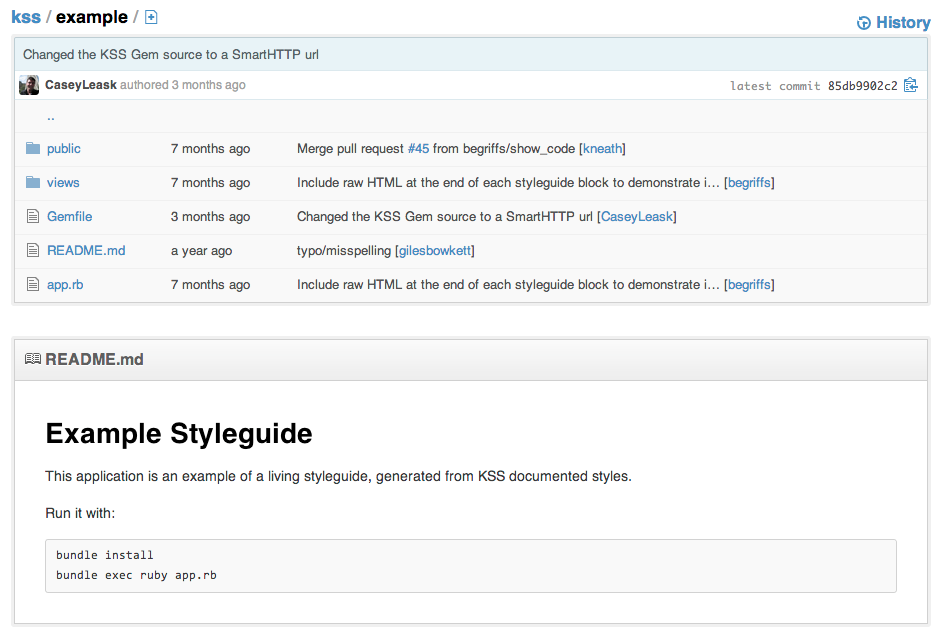Open latest commit 85db9902c2
This screenshot has width=945, height=637.
pyautogui.click(x=862, y=86)
